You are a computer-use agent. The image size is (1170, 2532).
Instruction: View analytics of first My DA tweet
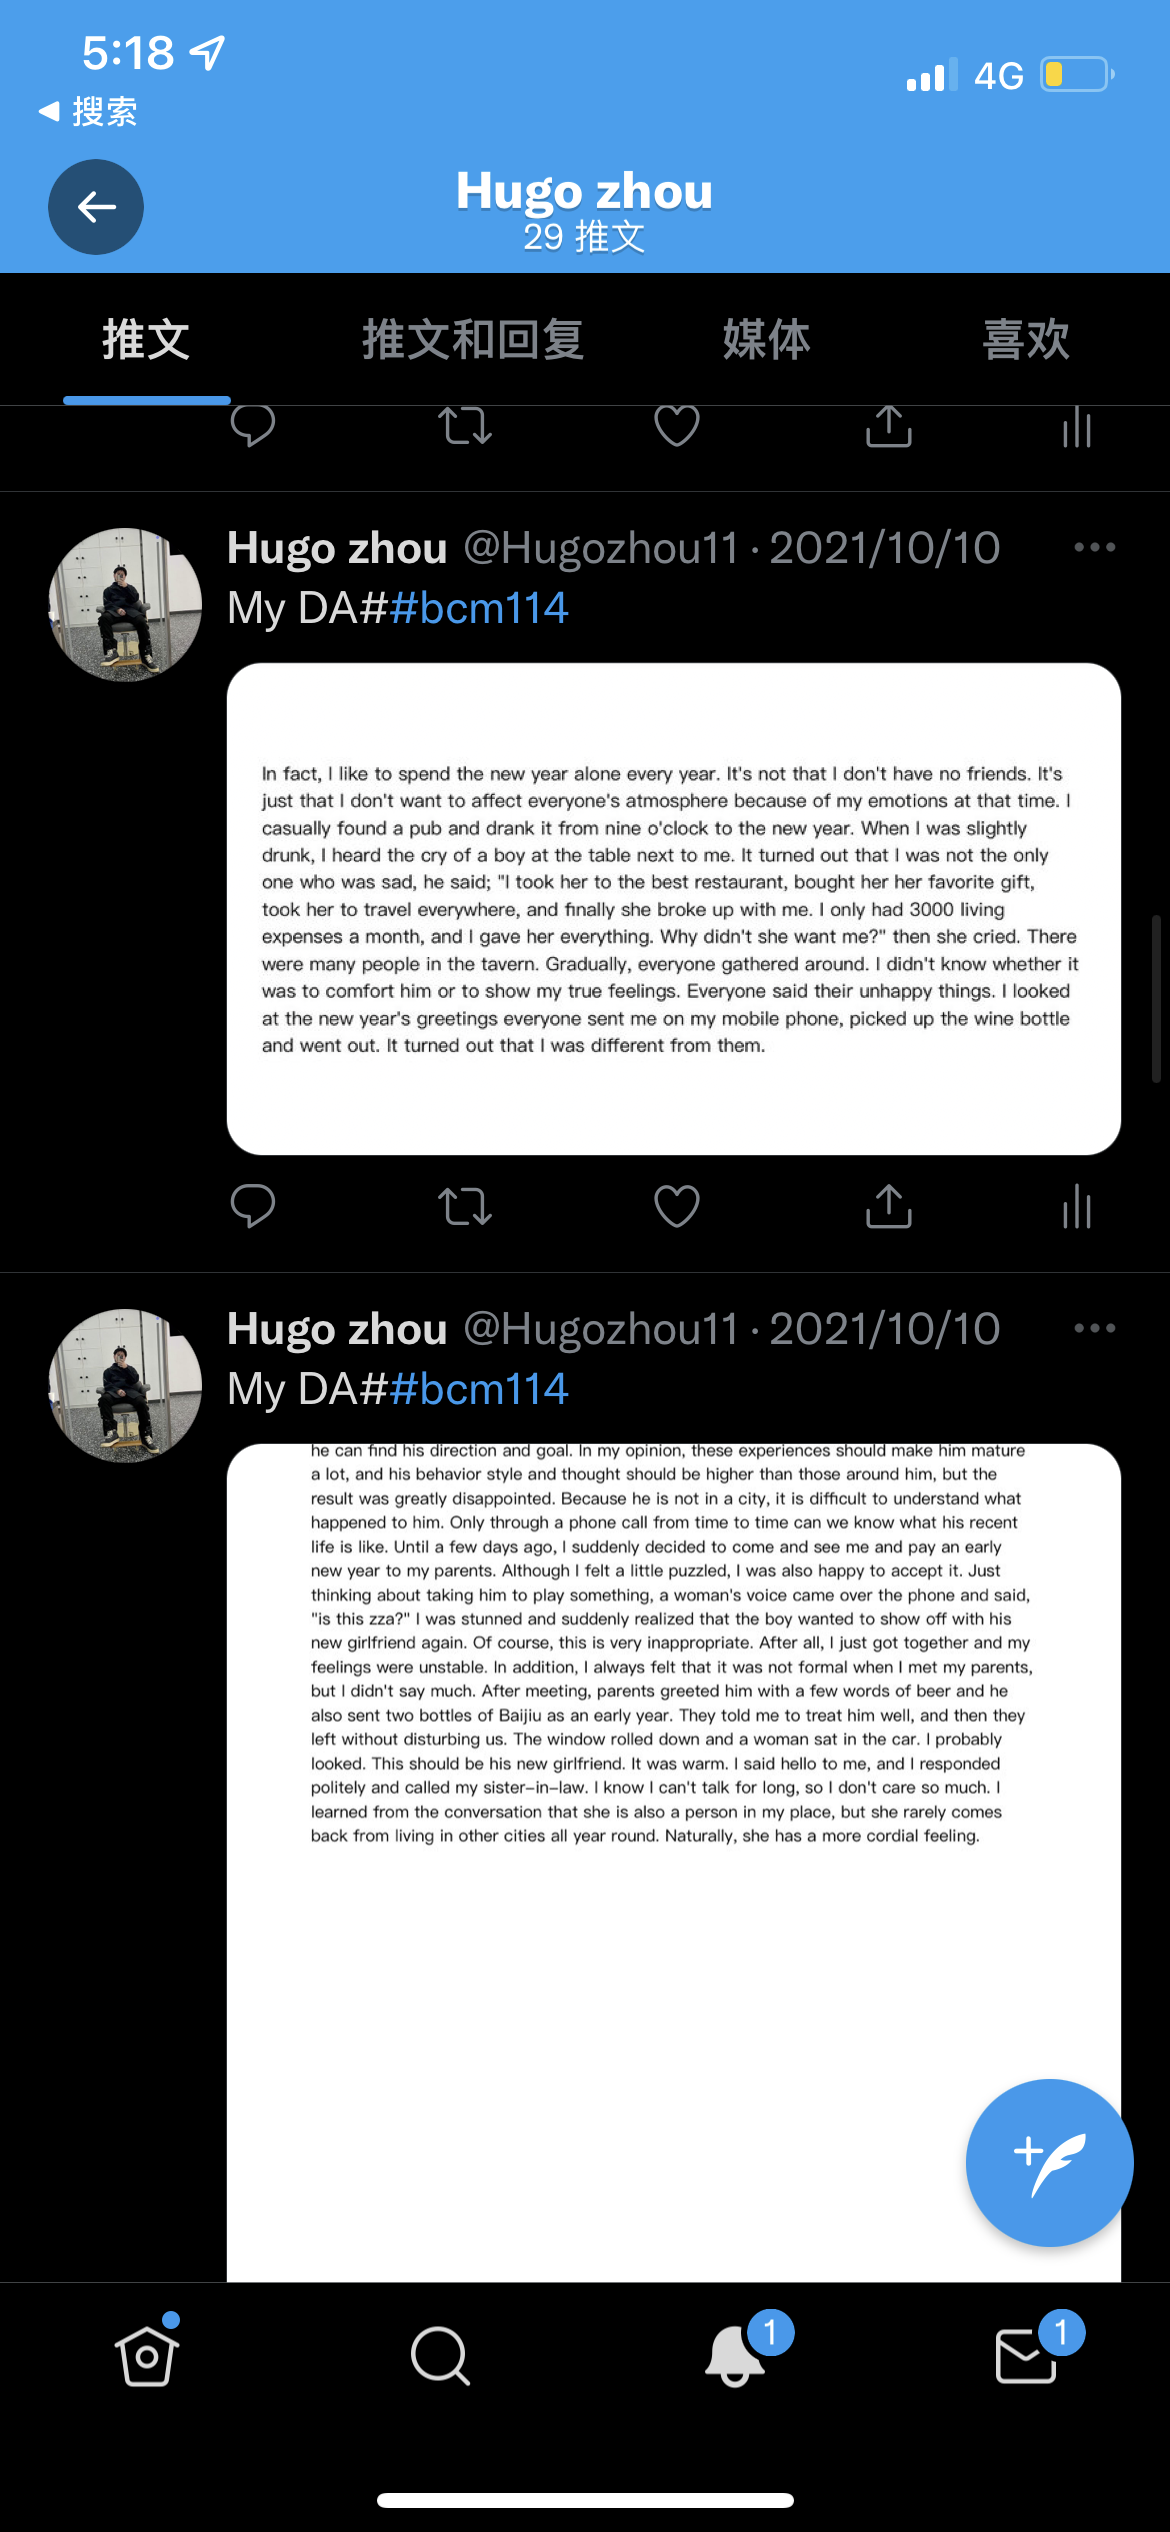[1077, 1206]
